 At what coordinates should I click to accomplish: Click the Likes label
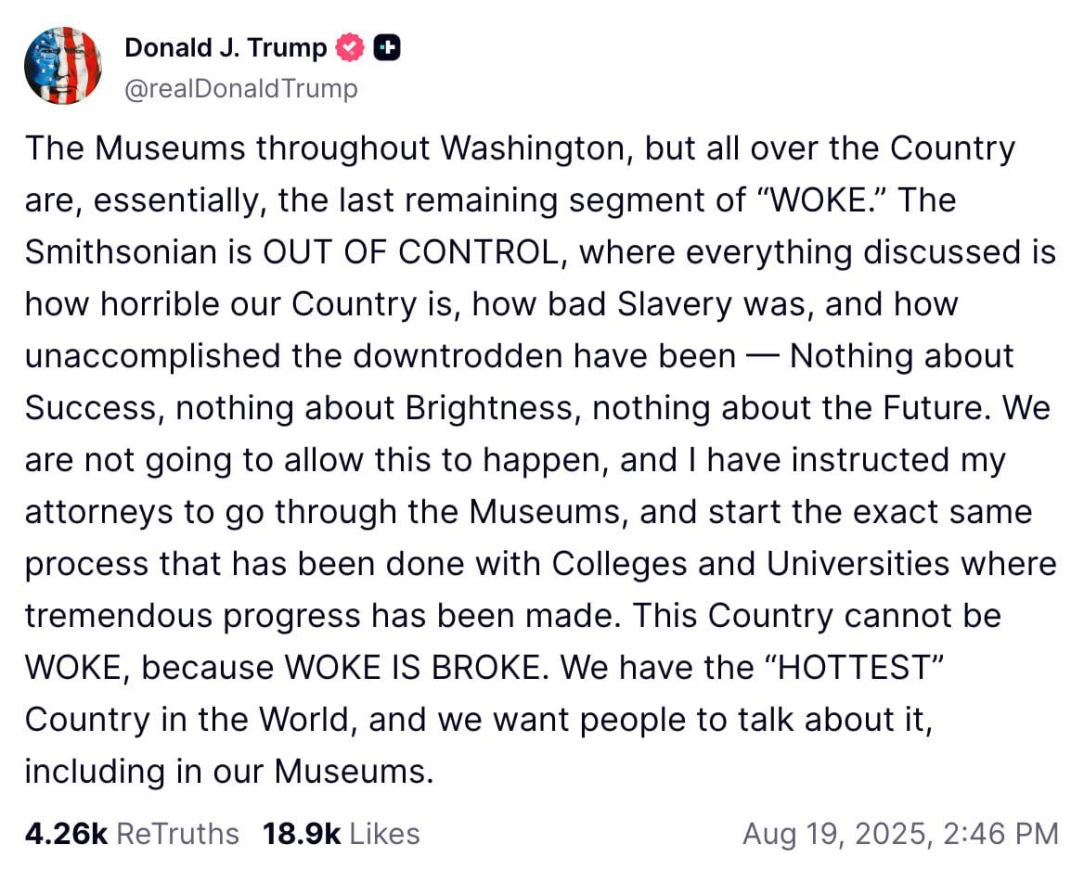click(384, 834)
